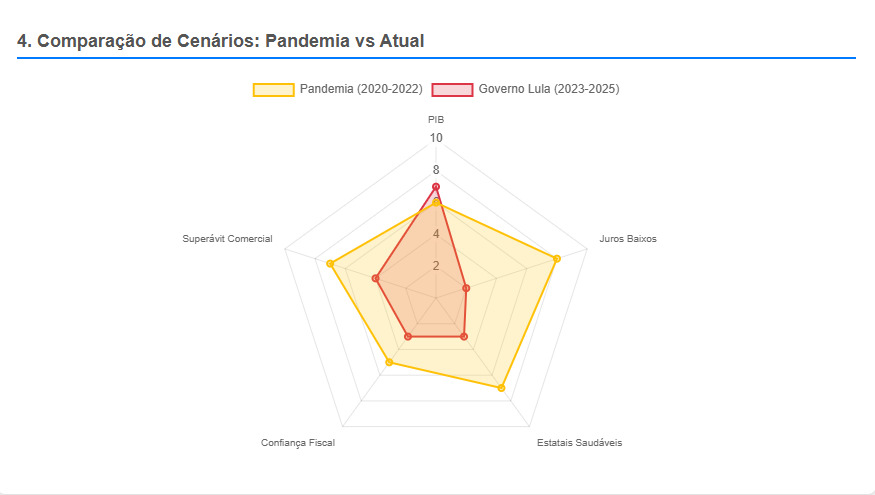
Task: Click yellow Pandemia point on PIB axis
Action: coord(436,203)
